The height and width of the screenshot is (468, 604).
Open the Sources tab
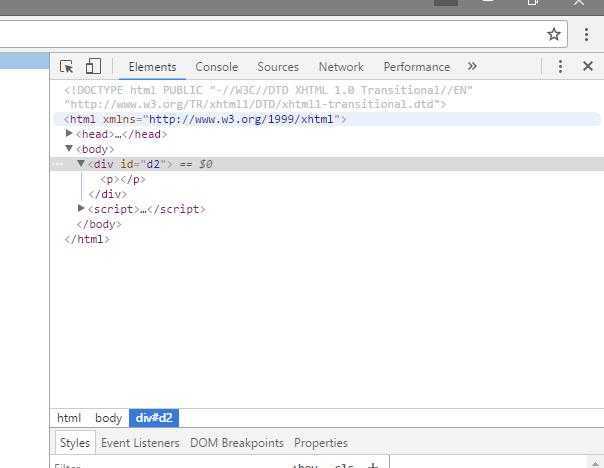[x=278, y=67]
